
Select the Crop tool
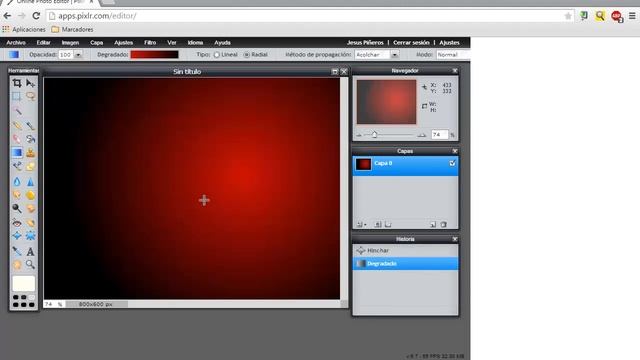(17, 83)
